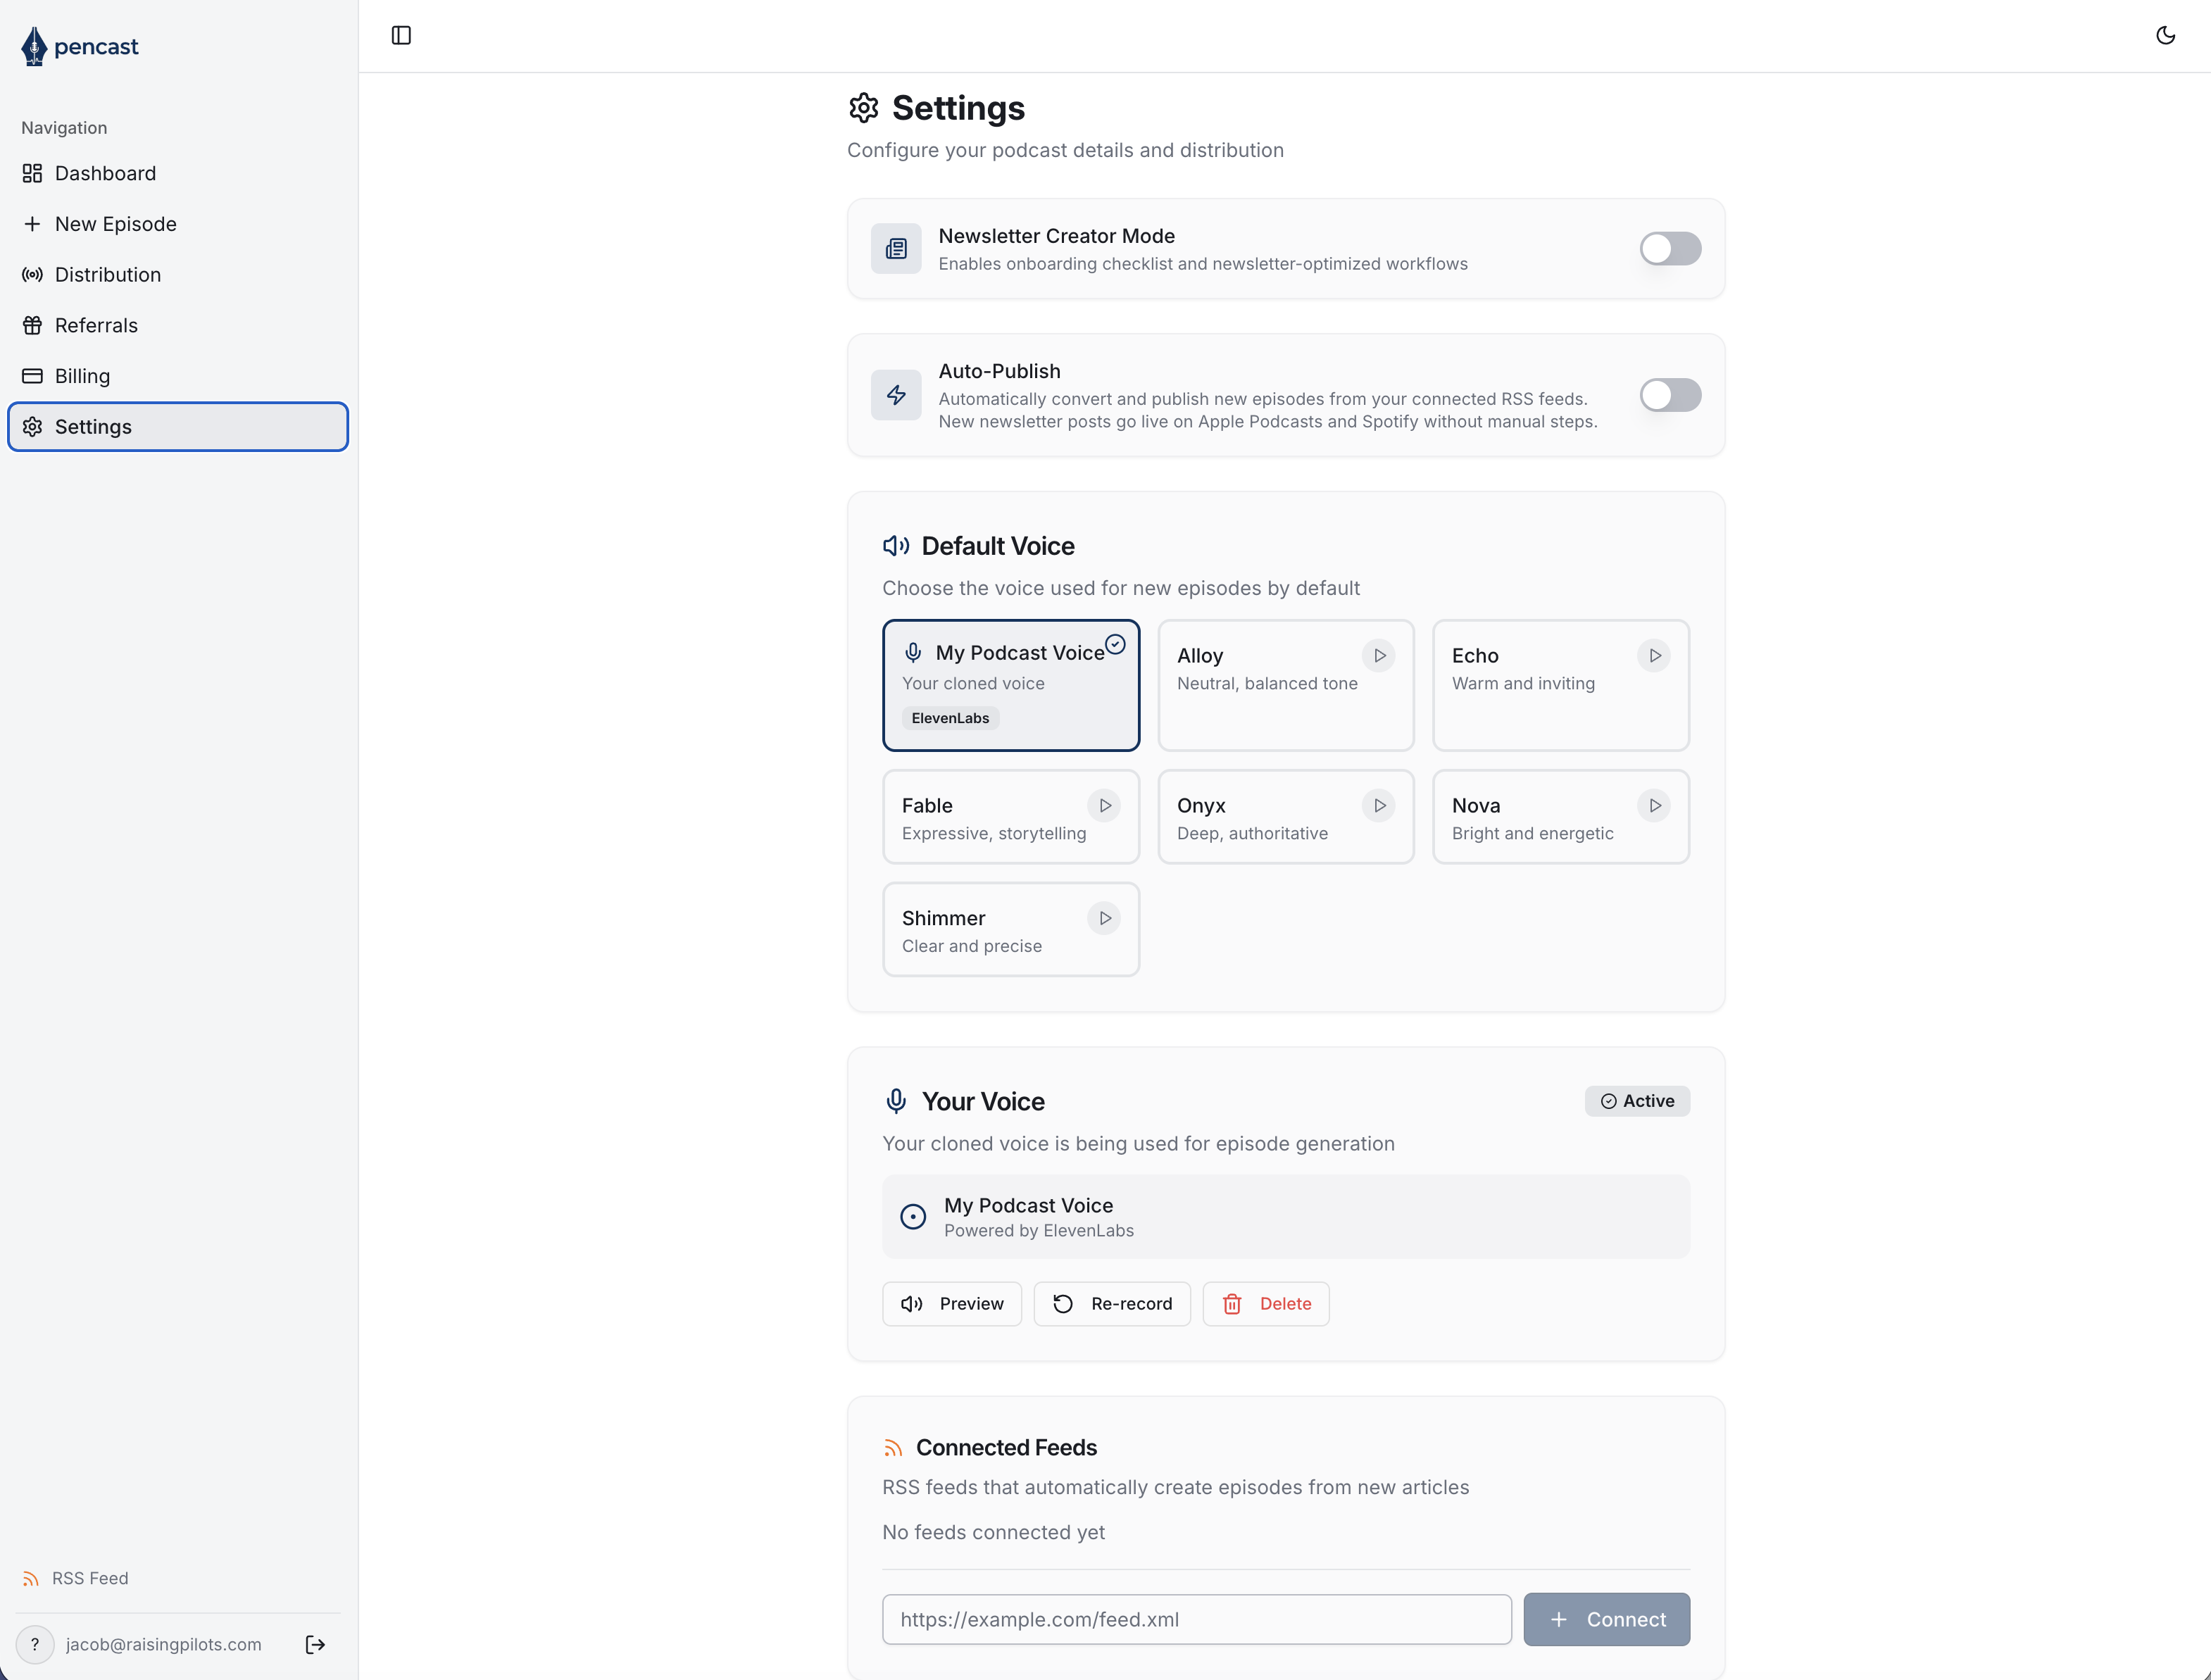The height and width of the screenshot is (1680, 2211).
Task: Choose Alloy as default voice
Action: tap(1286, 685)
